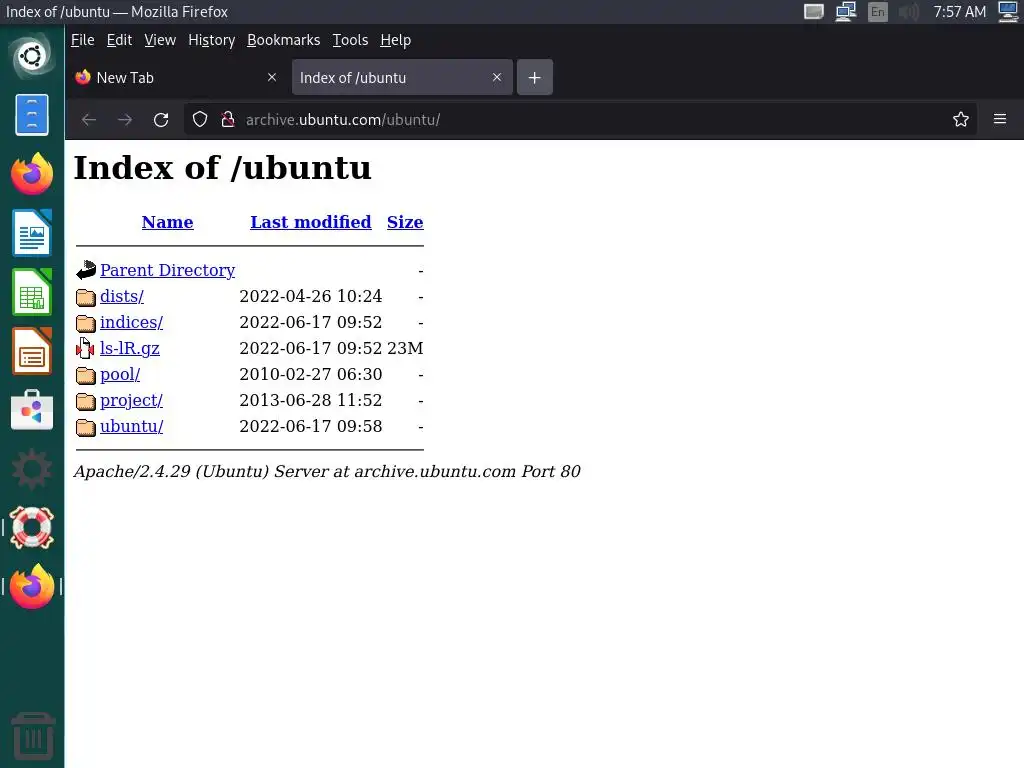Open the network connections tray icon
Screen dimensions: 1024x768
(846, 12)
